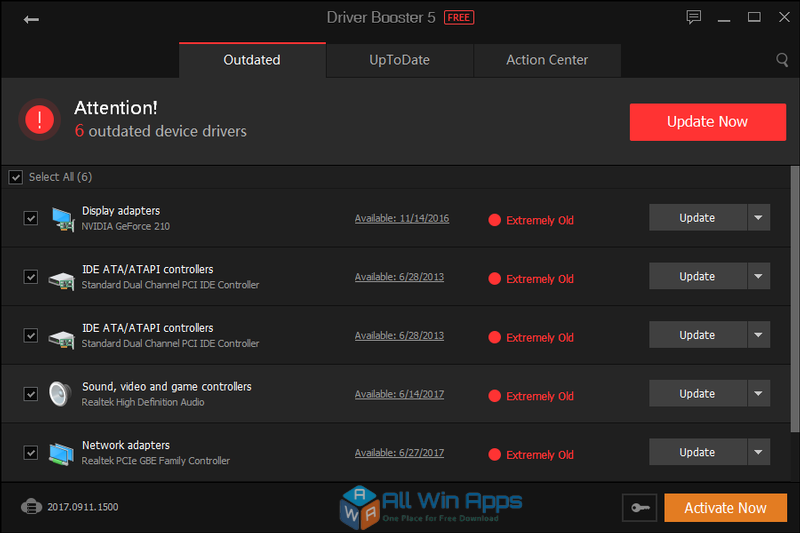Click the NVIDIA GeForce 210 device name
The height and width of the screenshot is (533, 800).
[x=126, y=226]
